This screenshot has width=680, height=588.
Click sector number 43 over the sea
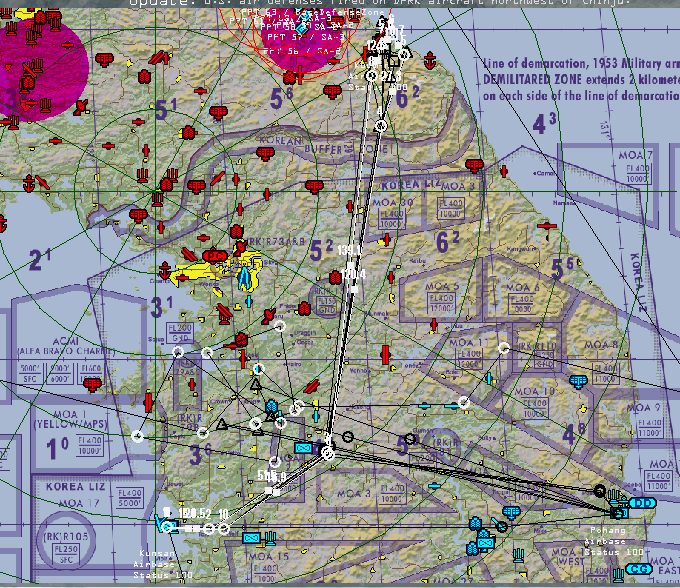coord(544,124)
